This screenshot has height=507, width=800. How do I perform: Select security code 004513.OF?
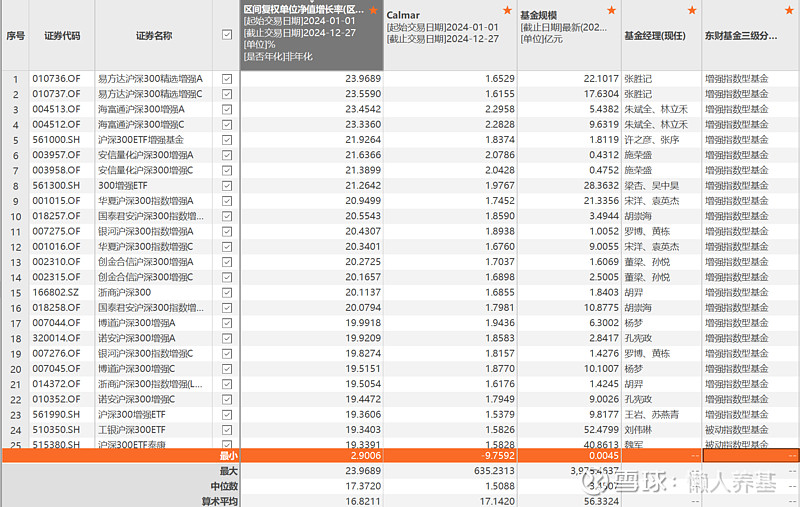click(x=56, y=109)
